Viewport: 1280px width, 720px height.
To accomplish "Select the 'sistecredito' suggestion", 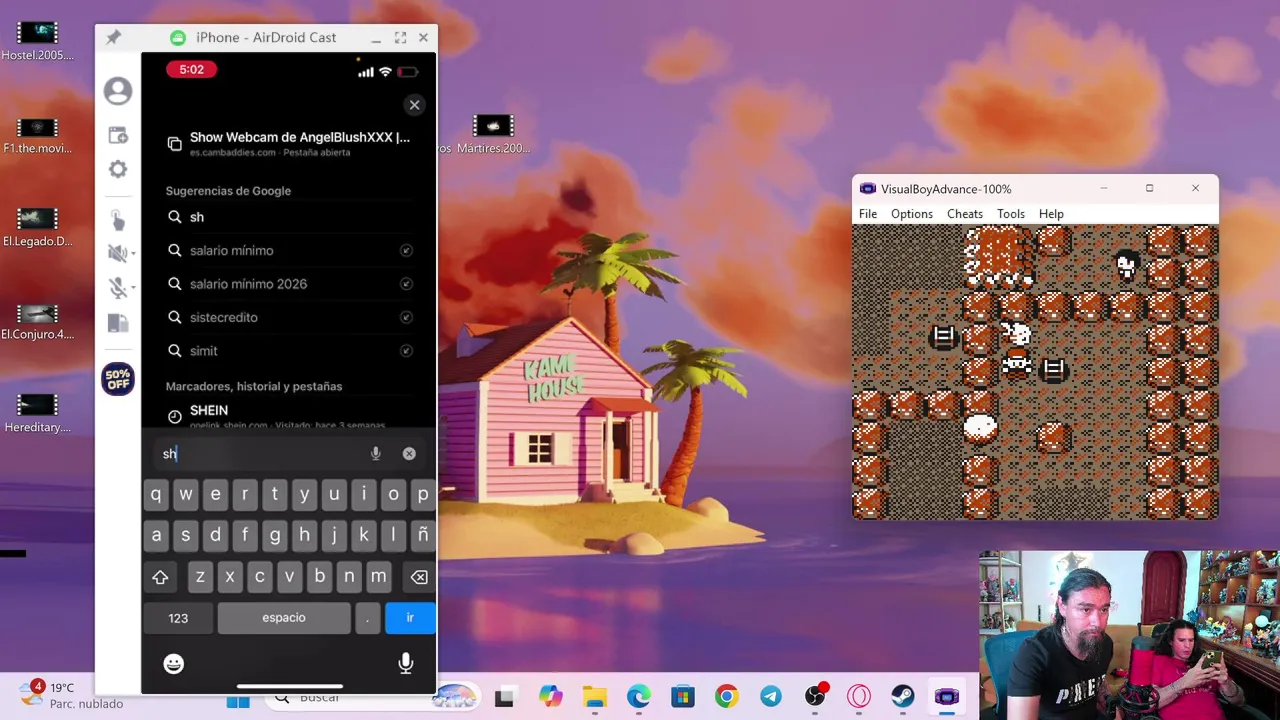I will pos(290,317).
